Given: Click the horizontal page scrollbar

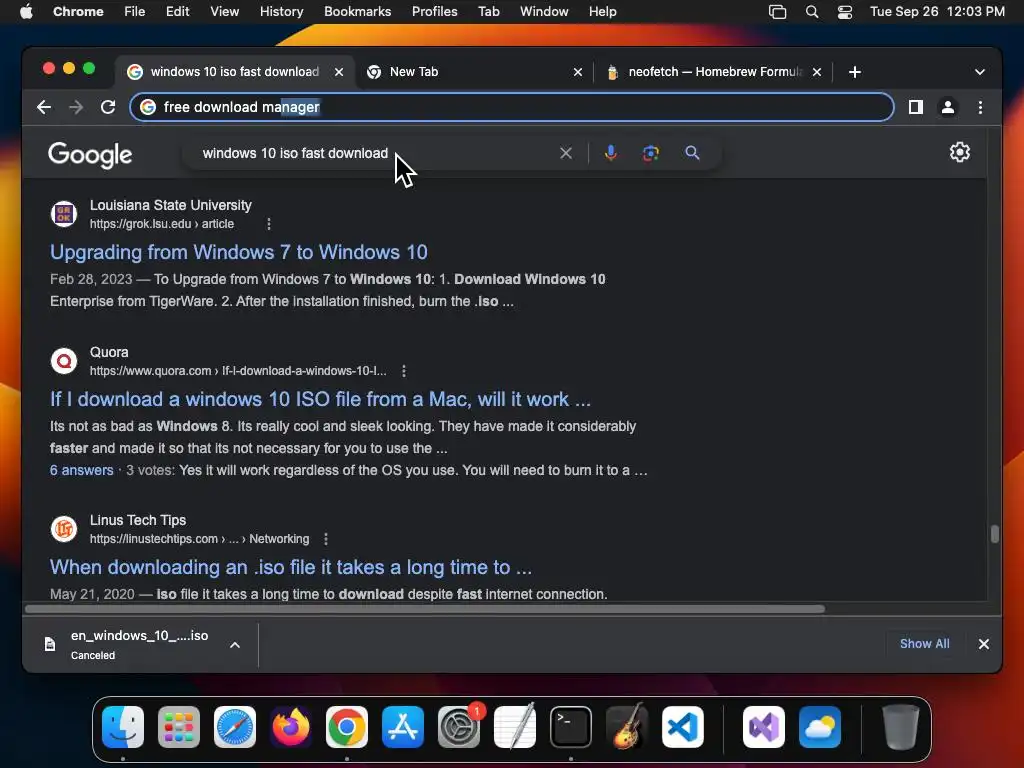Looking at the screenshot, I should pos(424,609).
